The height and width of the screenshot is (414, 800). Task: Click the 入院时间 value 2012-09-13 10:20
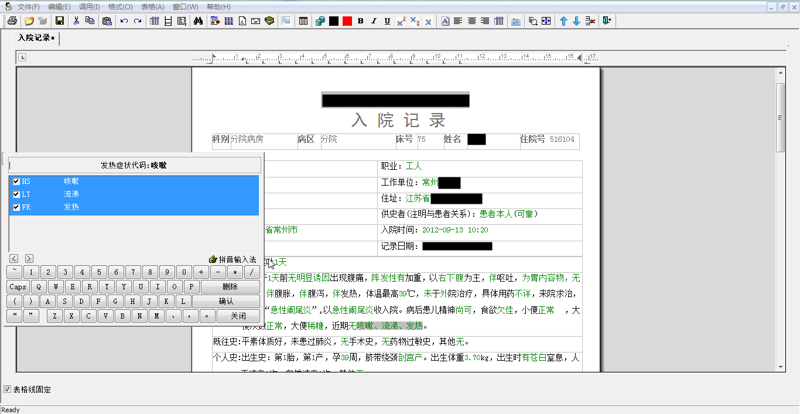coord(455,230)
